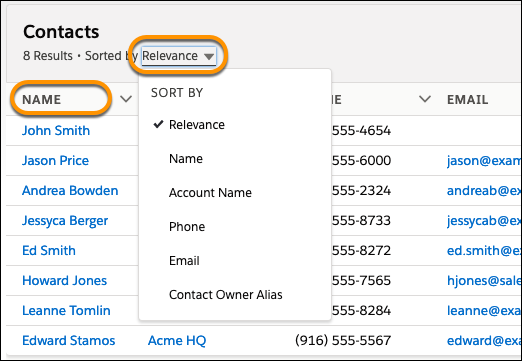Click phone number ending 555-8733
Image resolution: width=522 pixels, height=361 pixels.
click(x=361, y=220)
